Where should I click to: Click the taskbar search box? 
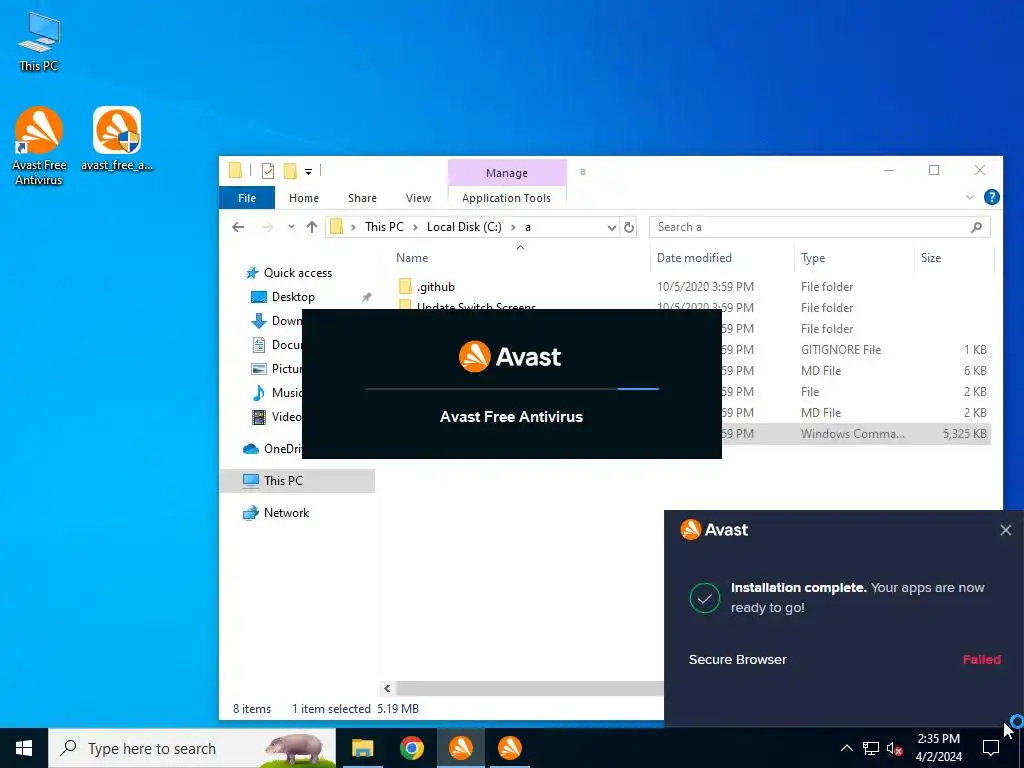coord(192,748)
